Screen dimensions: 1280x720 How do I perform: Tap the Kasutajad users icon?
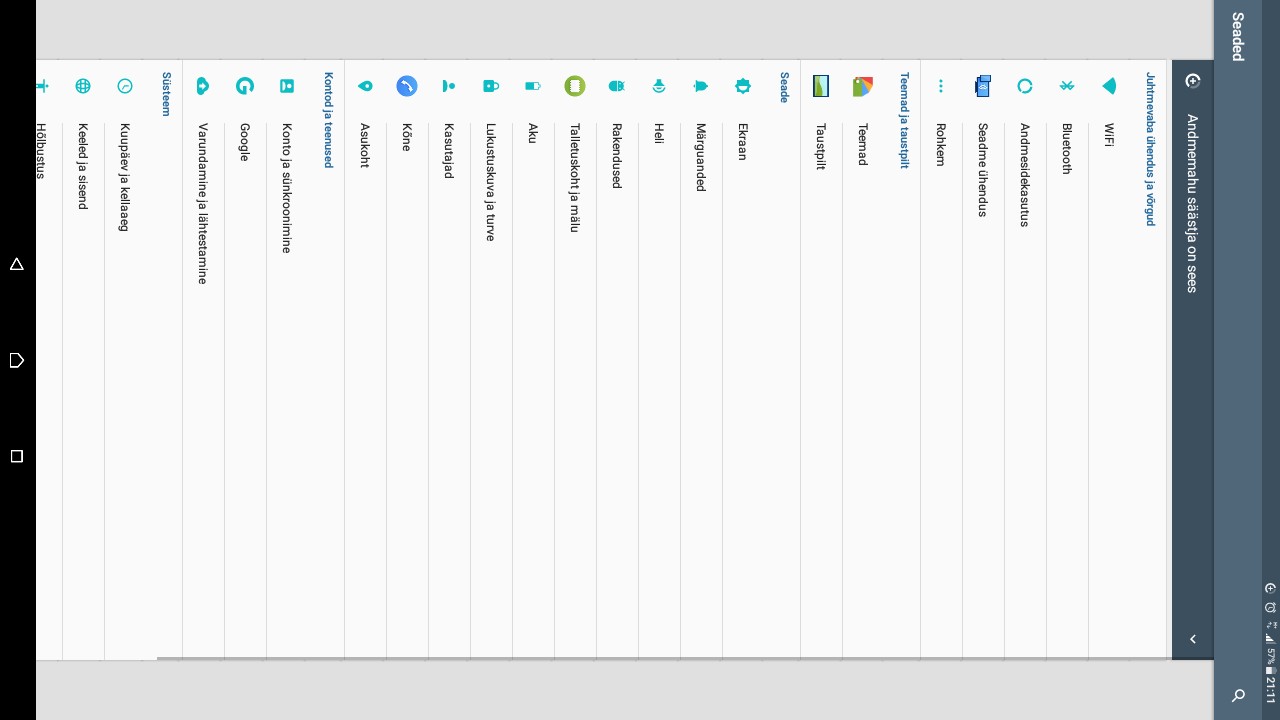coord(449,86)
